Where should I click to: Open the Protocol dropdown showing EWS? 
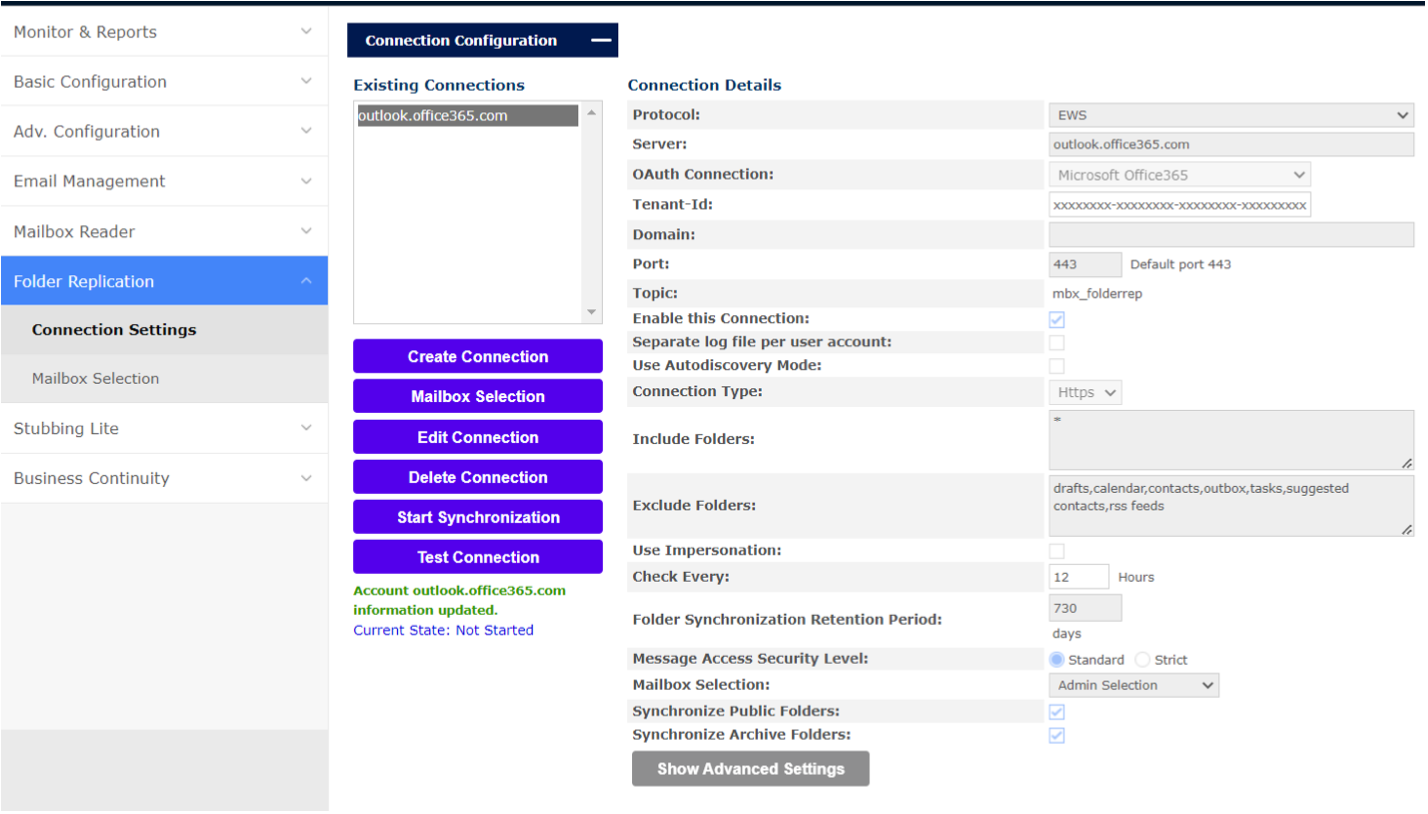pyautogui.click(x=1230, y=115)
